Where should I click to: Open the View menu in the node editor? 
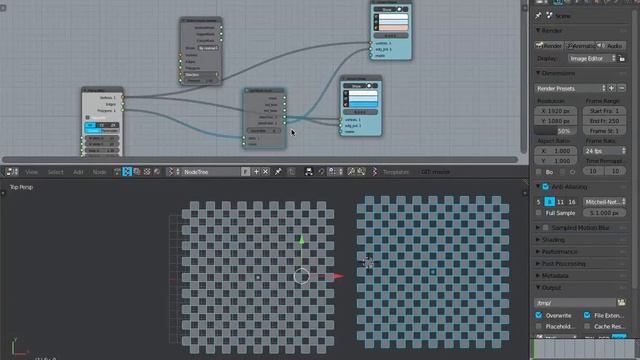pos(31,172)
